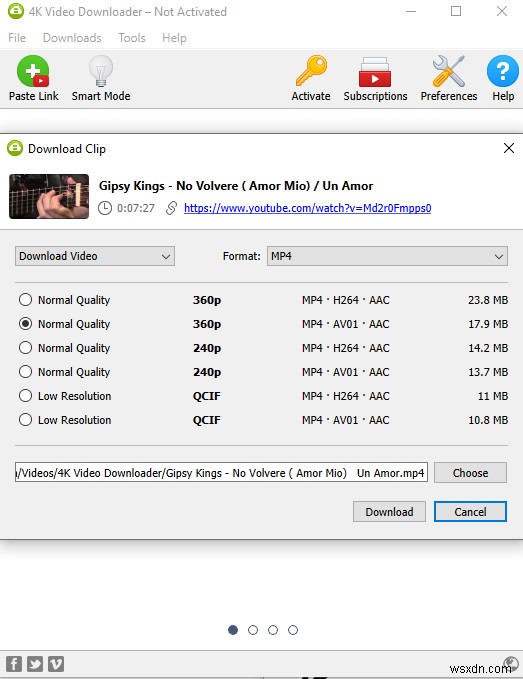Go to the fourth page indicator dot
Screen dimensions: 523x679
click(x=293, y=630)
